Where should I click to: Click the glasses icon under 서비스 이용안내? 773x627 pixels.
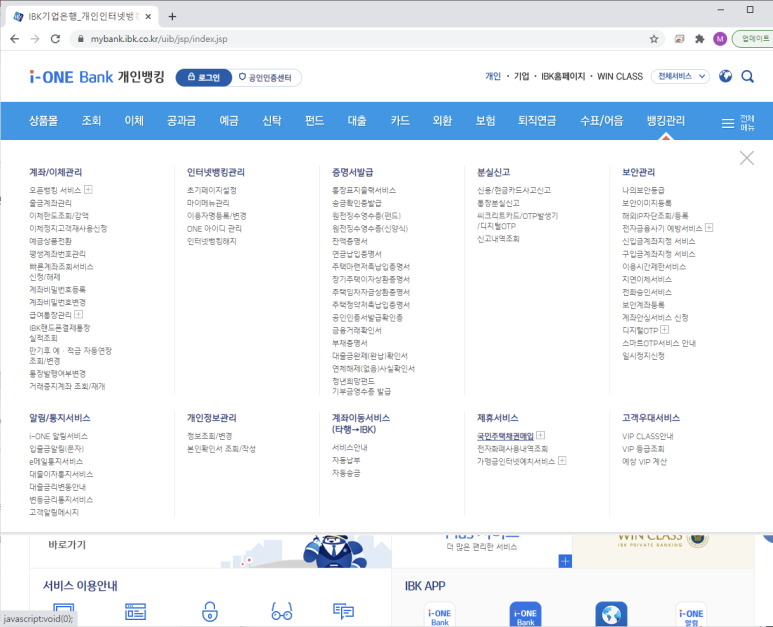point(282,611)
